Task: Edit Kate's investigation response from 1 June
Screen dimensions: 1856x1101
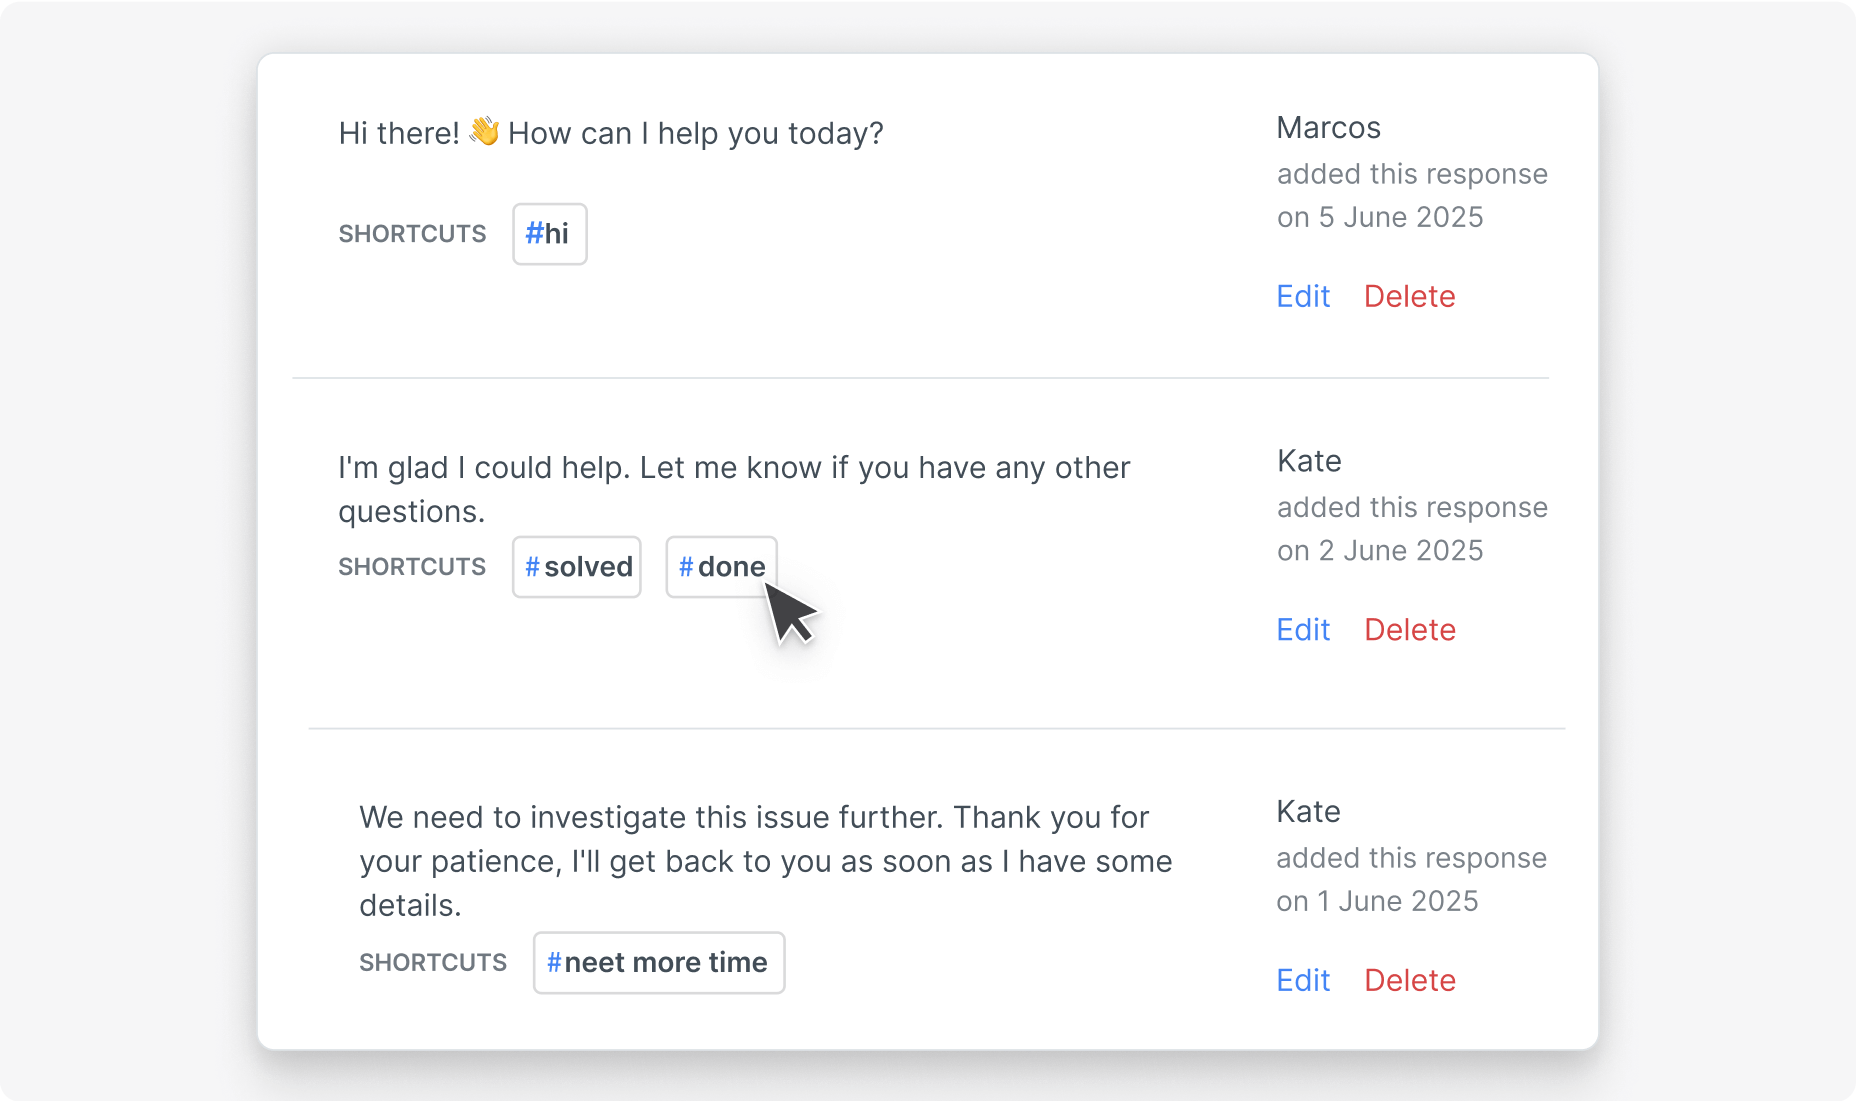Action: [1302, 980]
